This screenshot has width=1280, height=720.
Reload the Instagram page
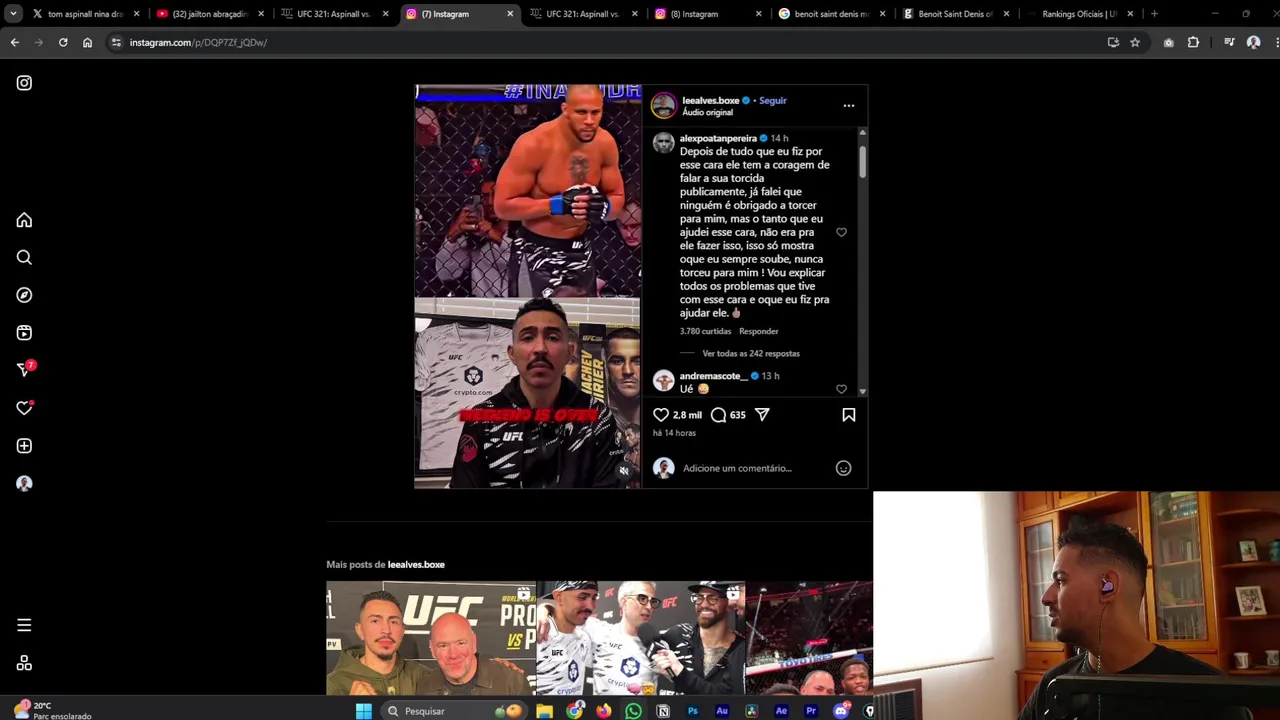[63, 42]
